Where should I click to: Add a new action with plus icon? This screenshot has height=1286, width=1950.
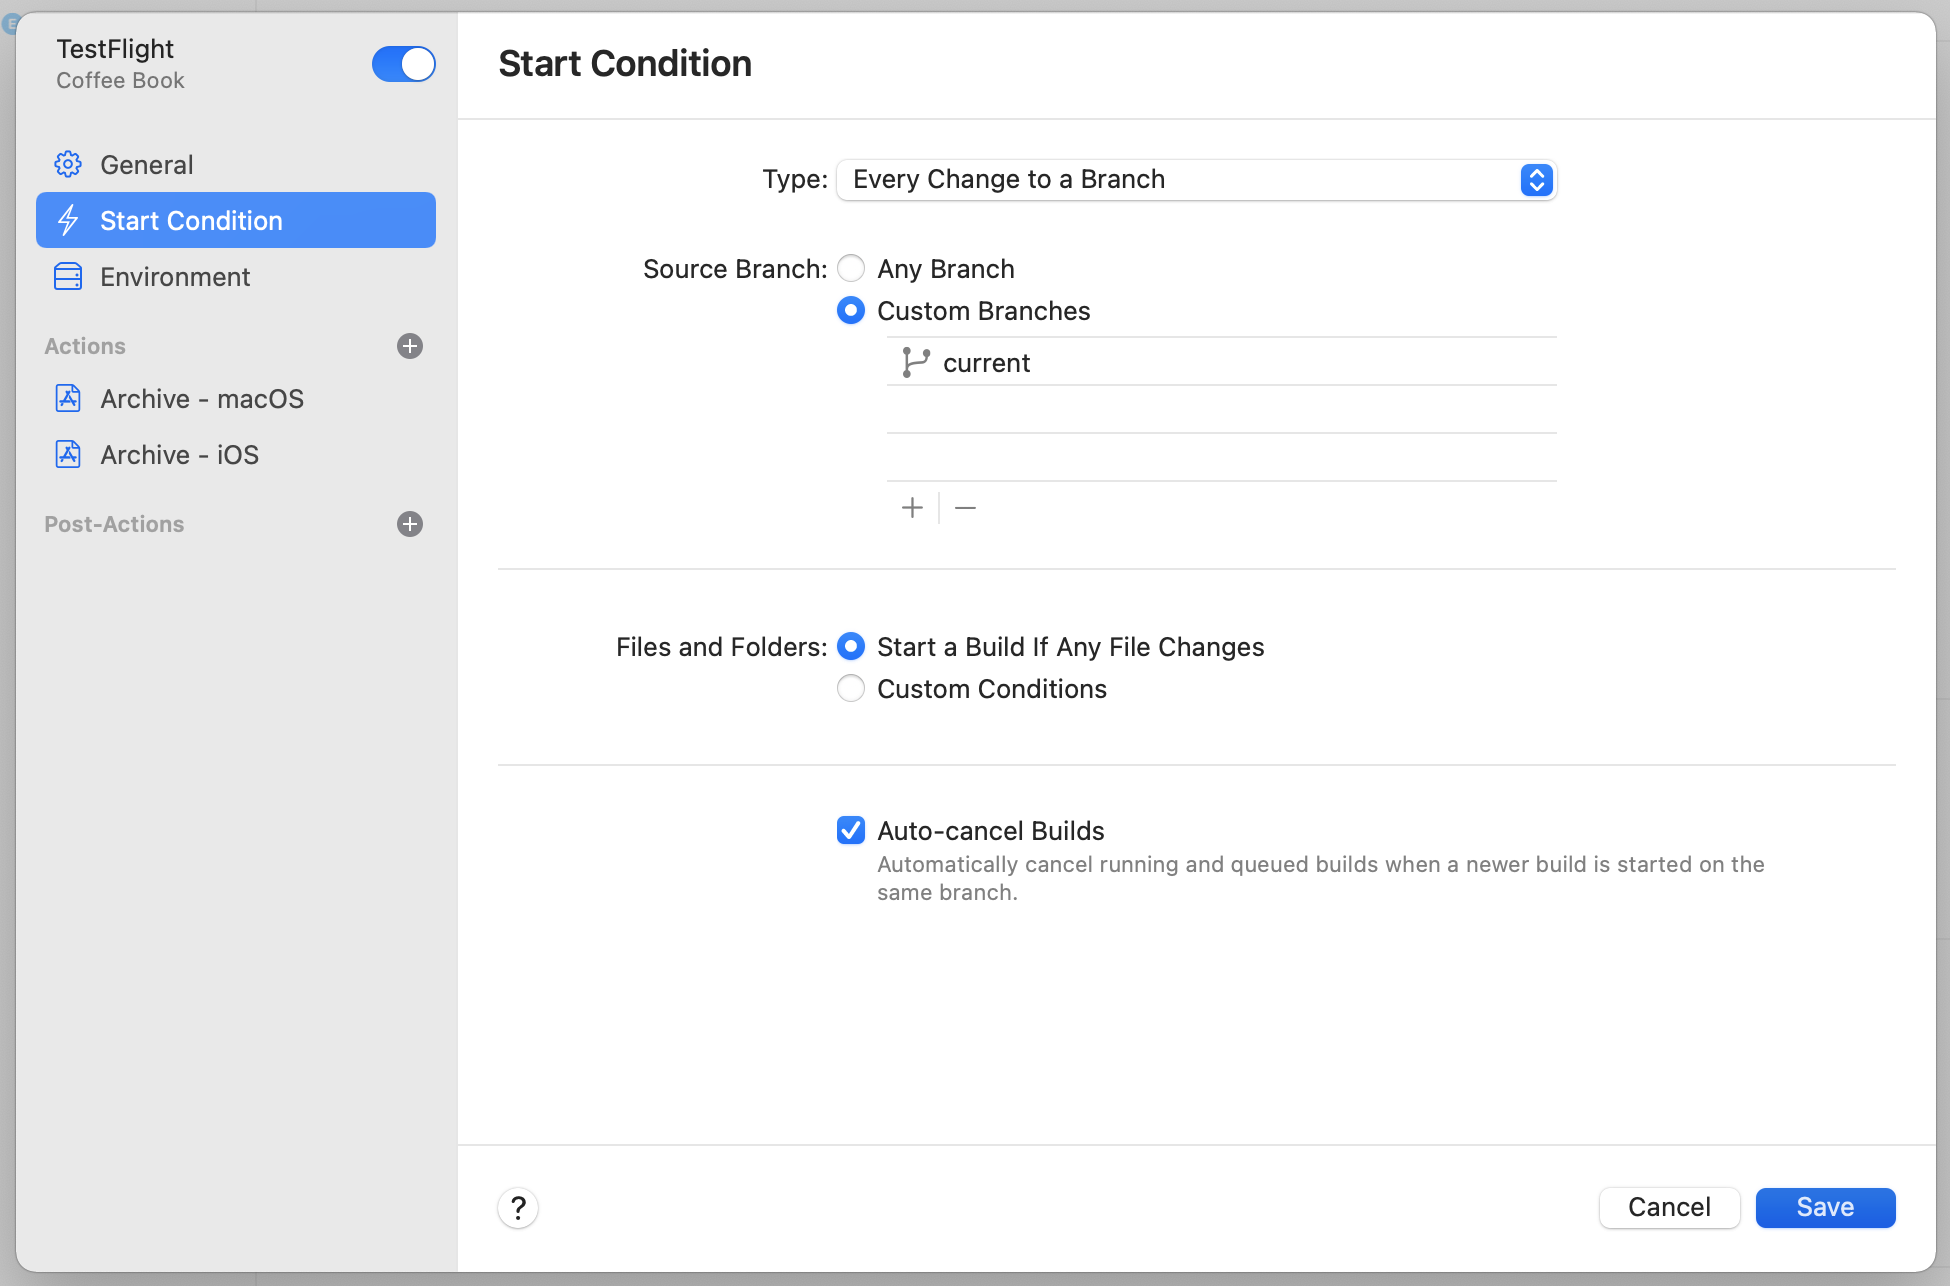coord(410,346)
